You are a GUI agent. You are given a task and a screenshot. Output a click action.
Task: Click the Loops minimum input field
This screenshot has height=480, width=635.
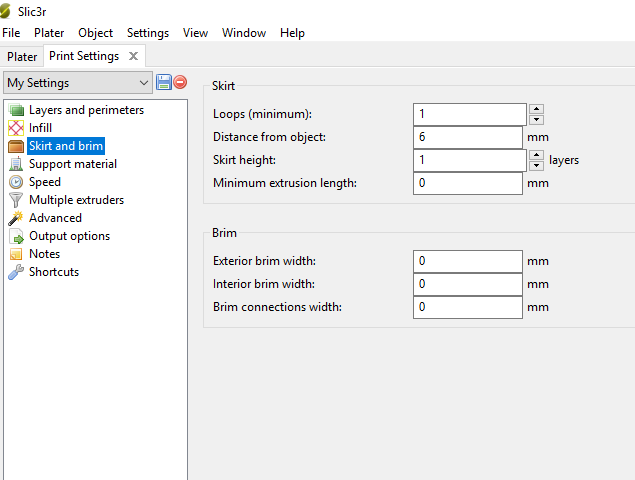coord(470,114)
